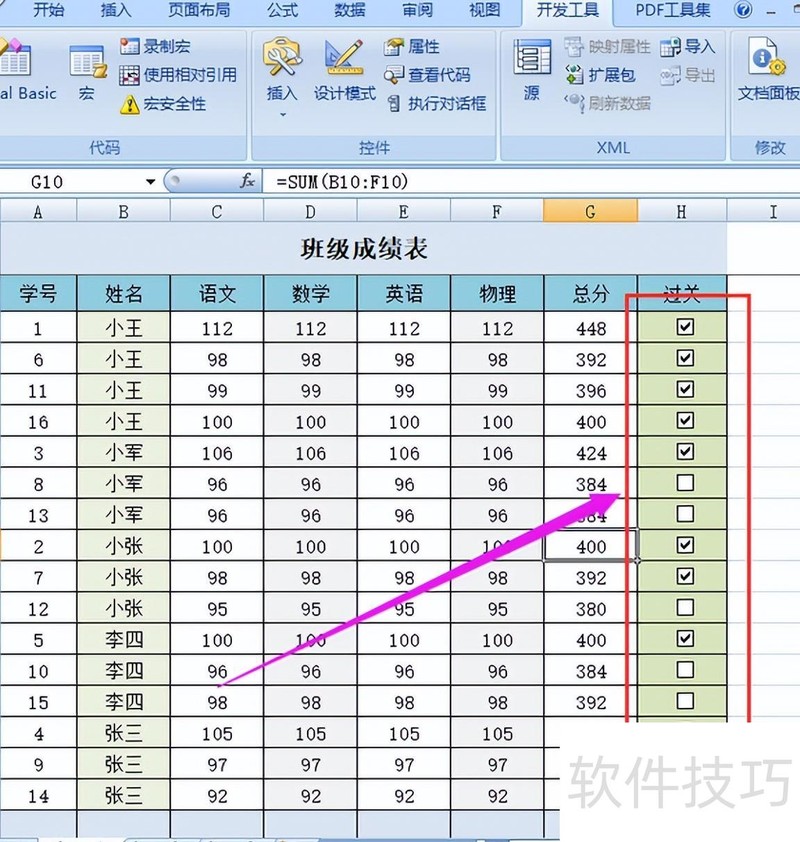The width and height of the screenshot is (800, 842).
Task: Open 扩展包 expansion packs
Action: 600,75
